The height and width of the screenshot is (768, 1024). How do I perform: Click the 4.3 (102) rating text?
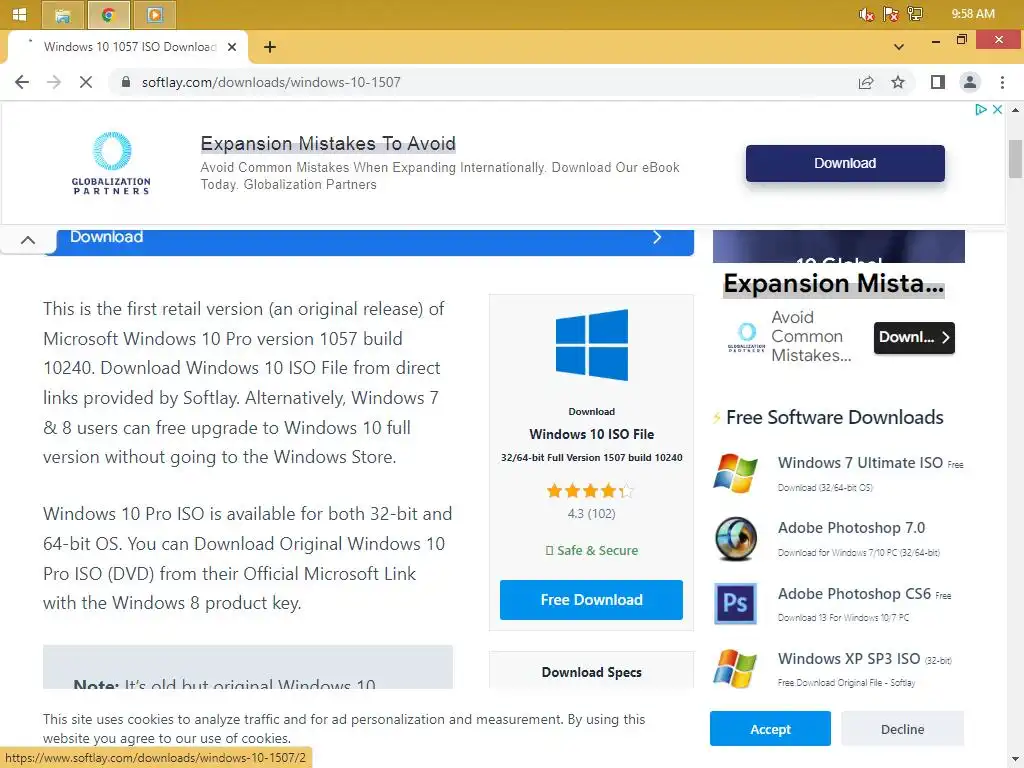click(592, 513)
